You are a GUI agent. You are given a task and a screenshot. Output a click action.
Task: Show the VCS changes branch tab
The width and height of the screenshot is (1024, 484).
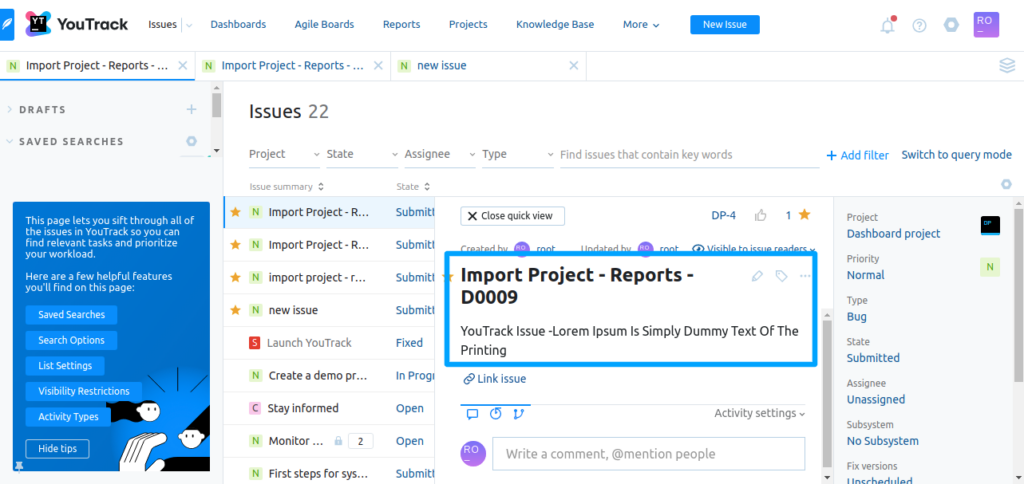(519, 413)
